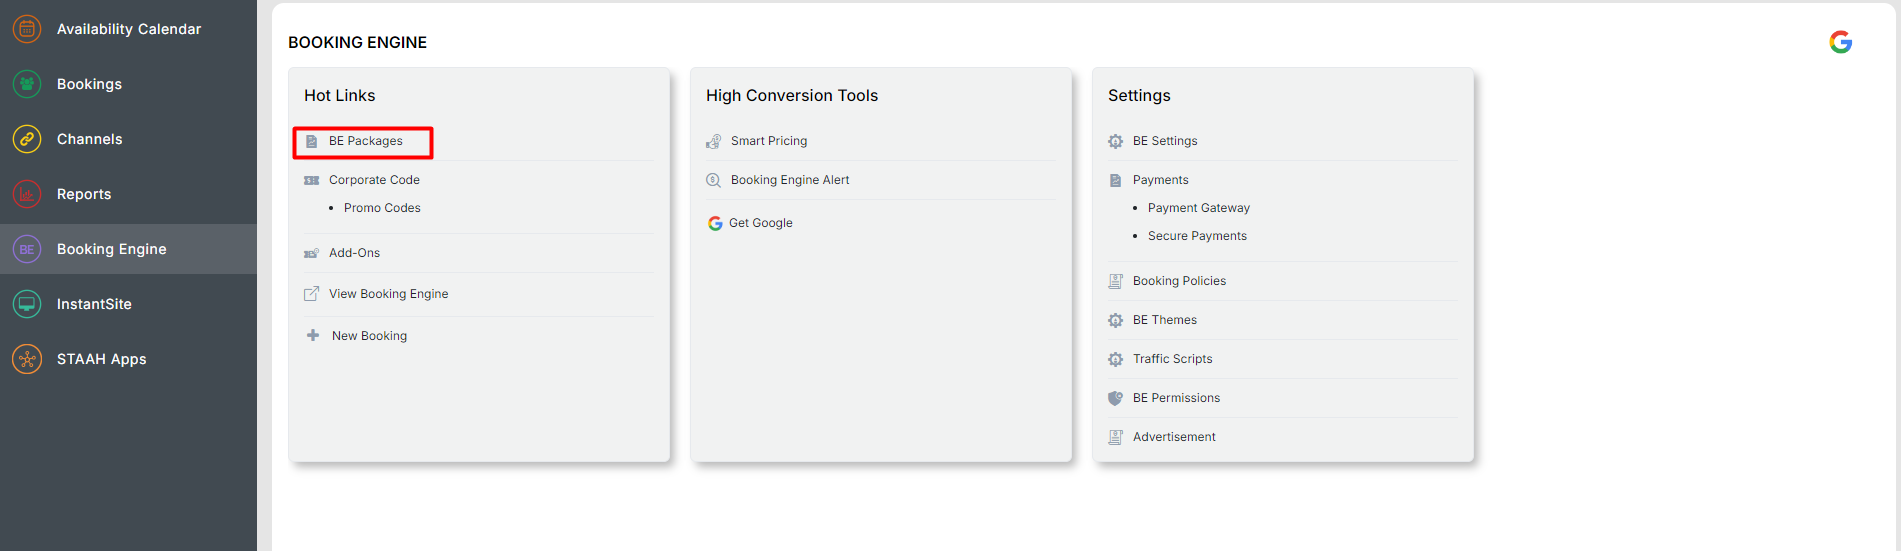
Task: Click the Google logo at top right
Action: click(1840, 42)
